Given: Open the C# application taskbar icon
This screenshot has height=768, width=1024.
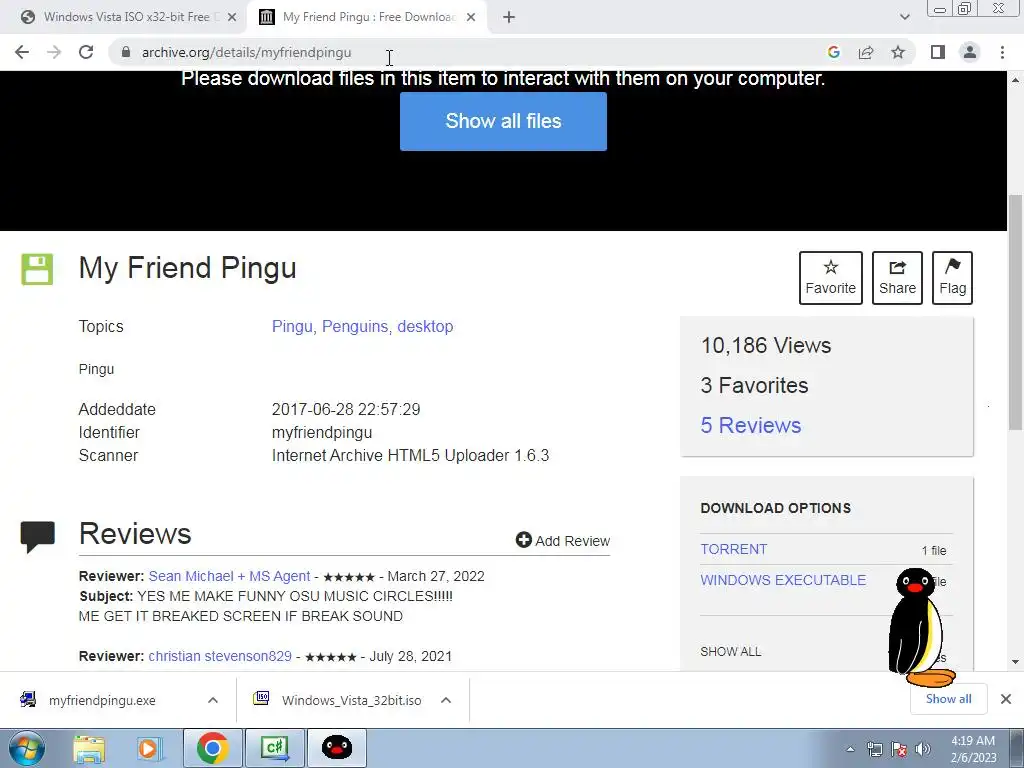Looking at the screenshot, I should coord(275,748).
